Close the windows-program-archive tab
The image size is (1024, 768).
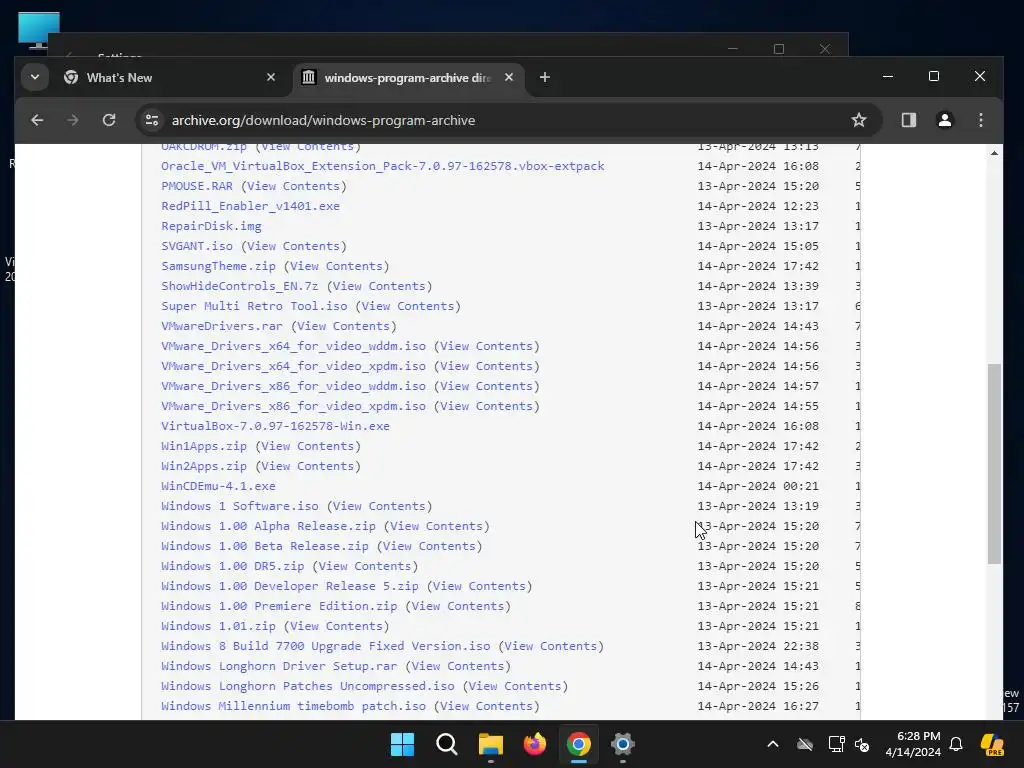pyautogui.click(x=509, y=78)
